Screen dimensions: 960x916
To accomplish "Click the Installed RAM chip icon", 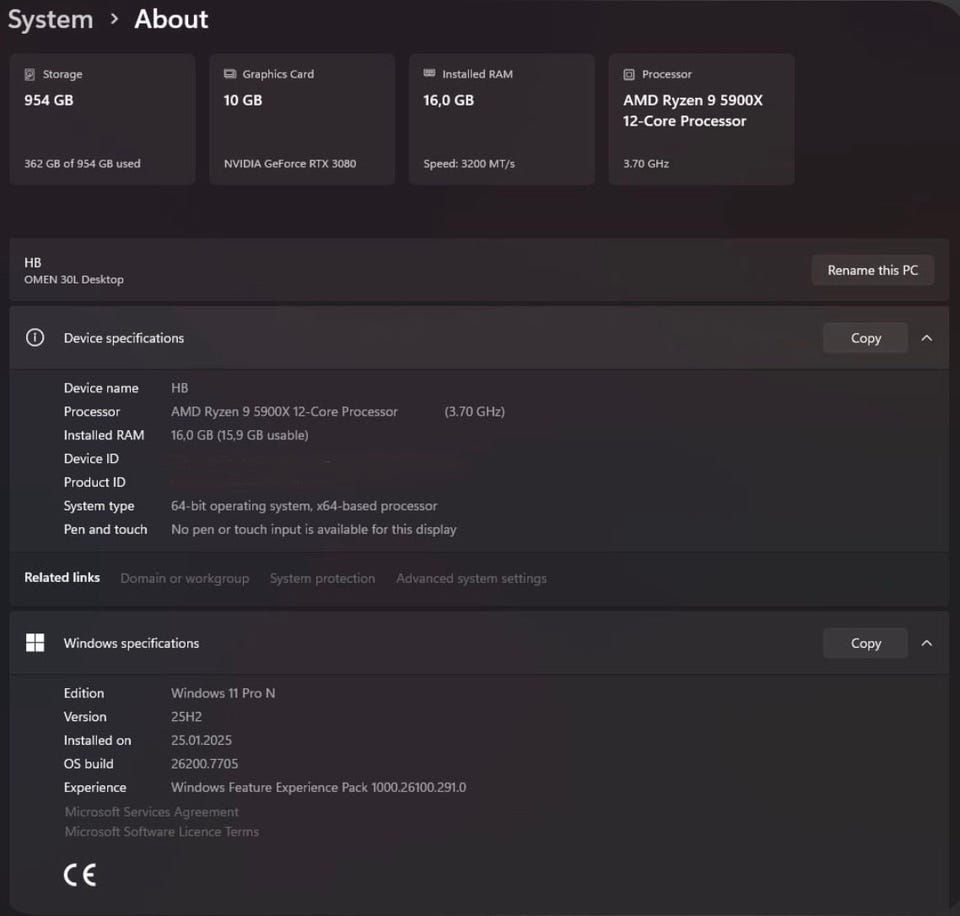I will (429, 73).
